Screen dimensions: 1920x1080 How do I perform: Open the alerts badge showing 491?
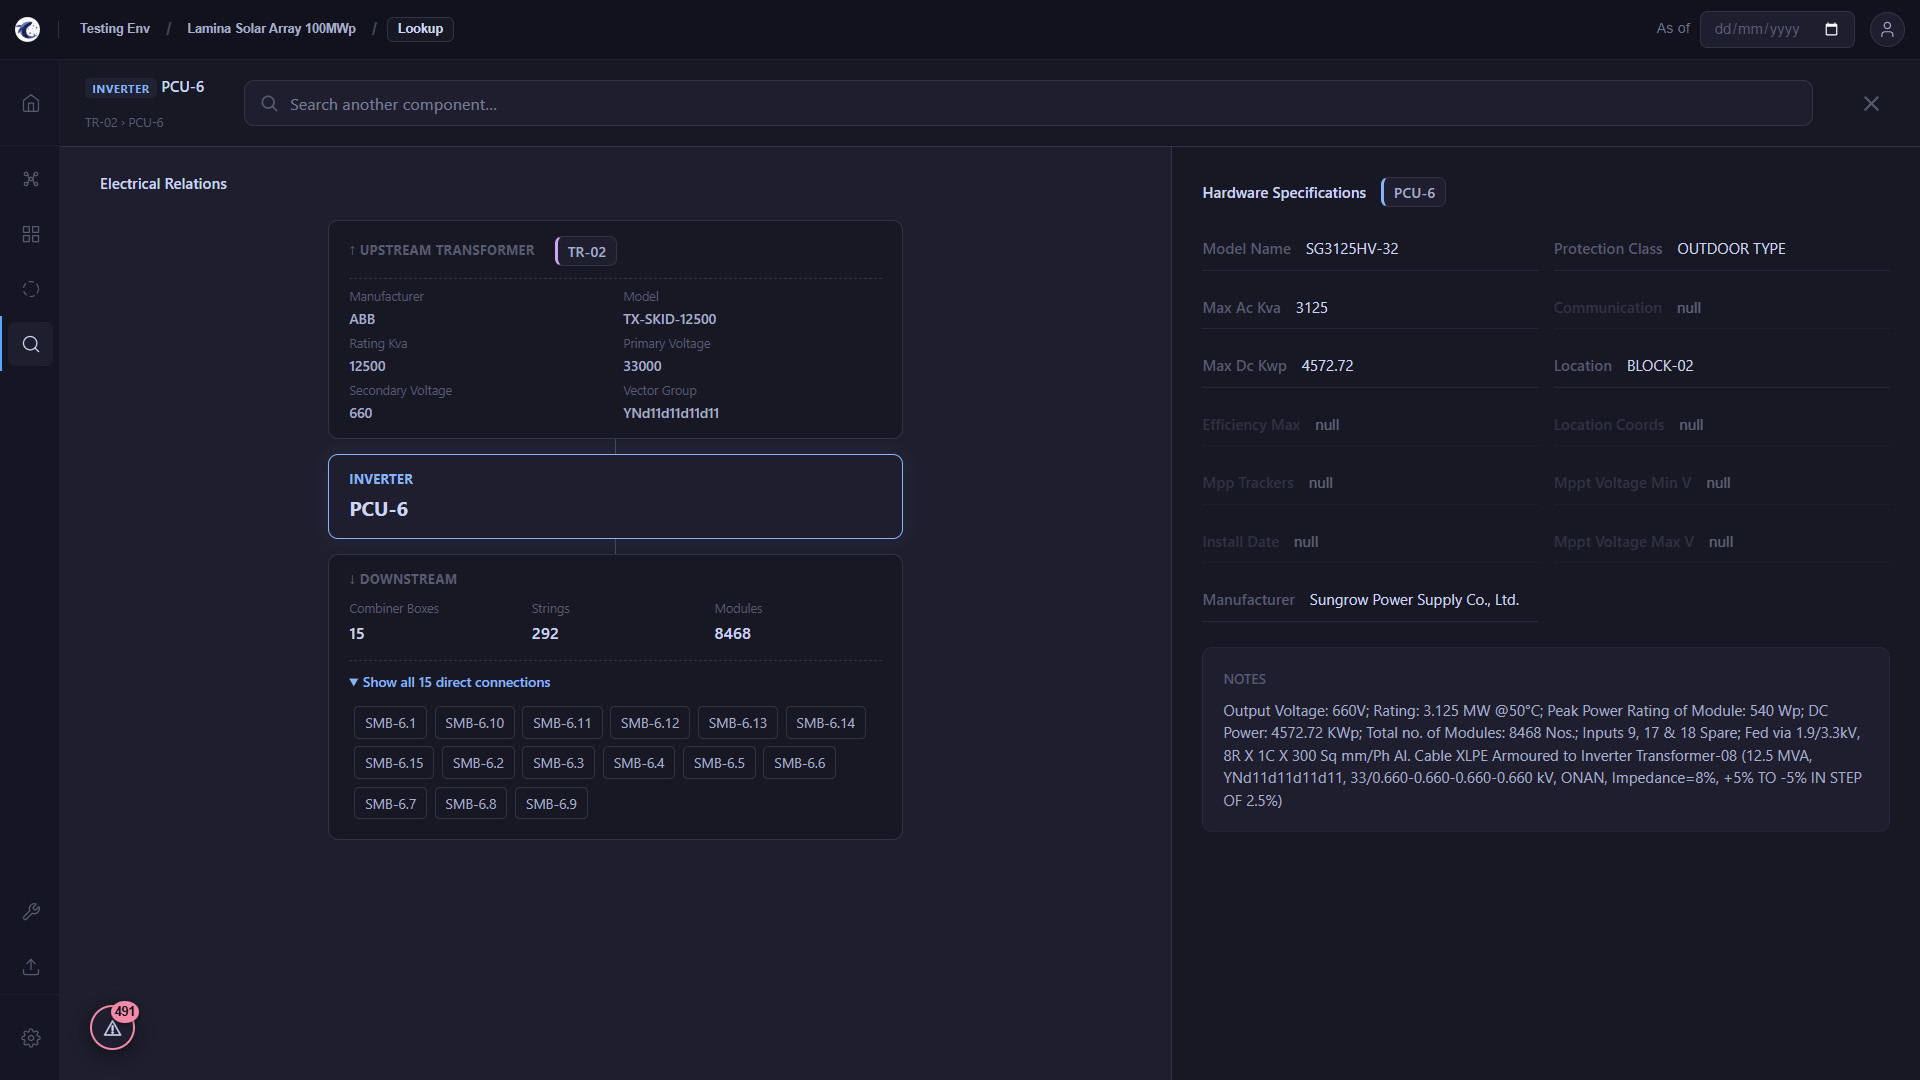tap(113, 1027)
